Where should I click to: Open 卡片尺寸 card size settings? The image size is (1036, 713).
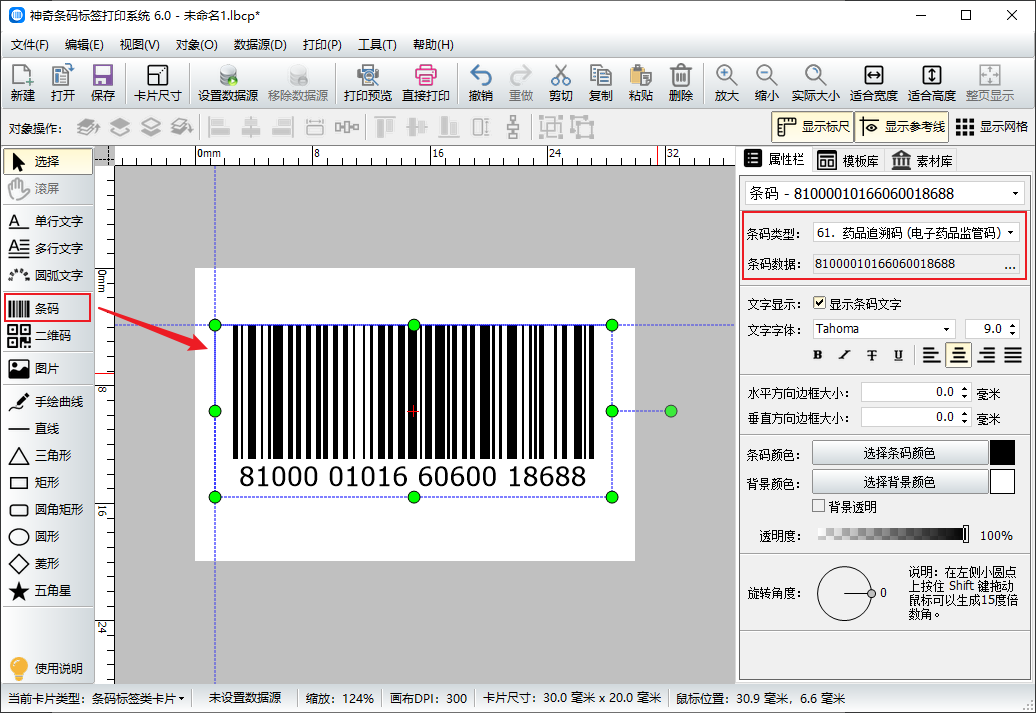pyautogui.click(x=157, y=83)
